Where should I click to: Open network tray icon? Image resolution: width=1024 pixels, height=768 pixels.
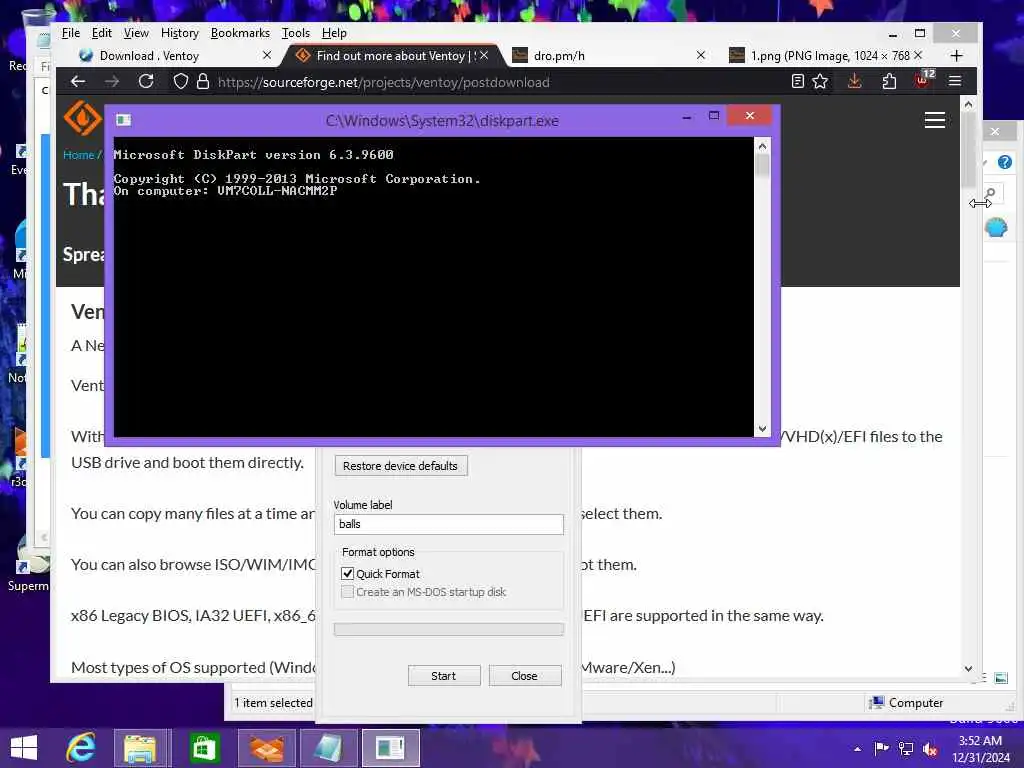tap(906, 748)
